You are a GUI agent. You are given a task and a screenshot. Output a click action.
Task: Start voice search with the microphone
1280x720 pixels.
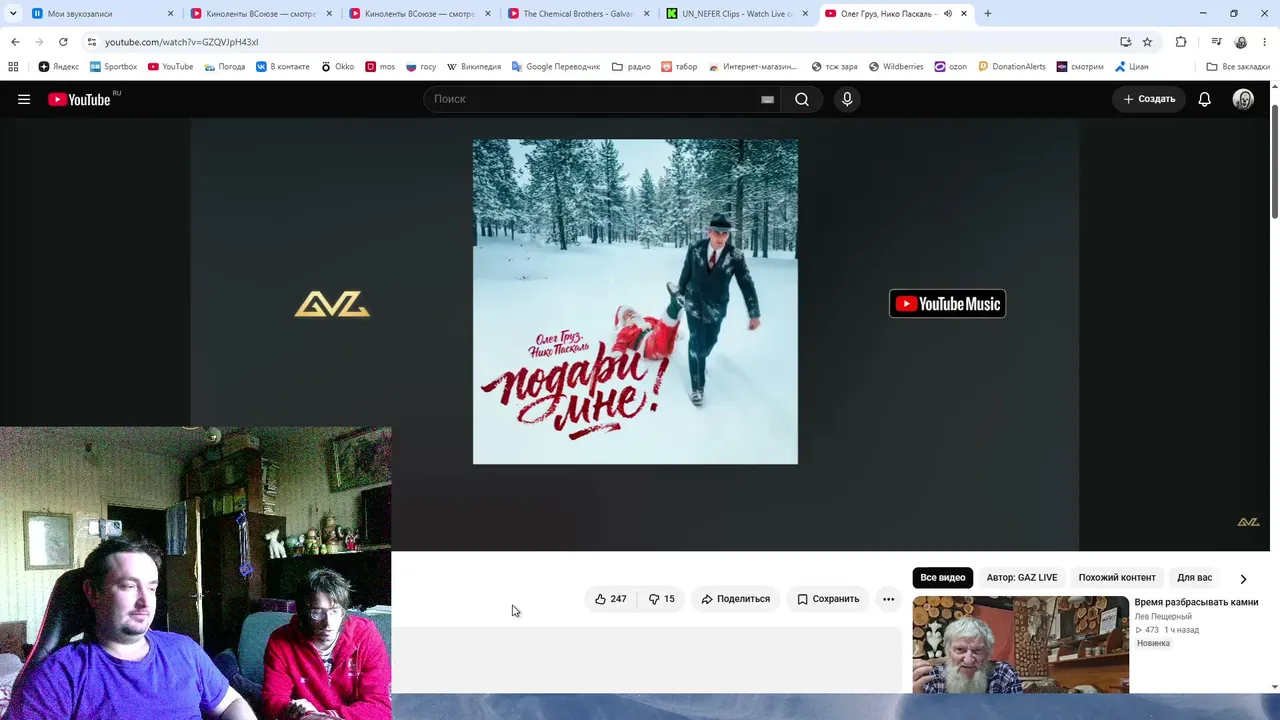[847, 99]
